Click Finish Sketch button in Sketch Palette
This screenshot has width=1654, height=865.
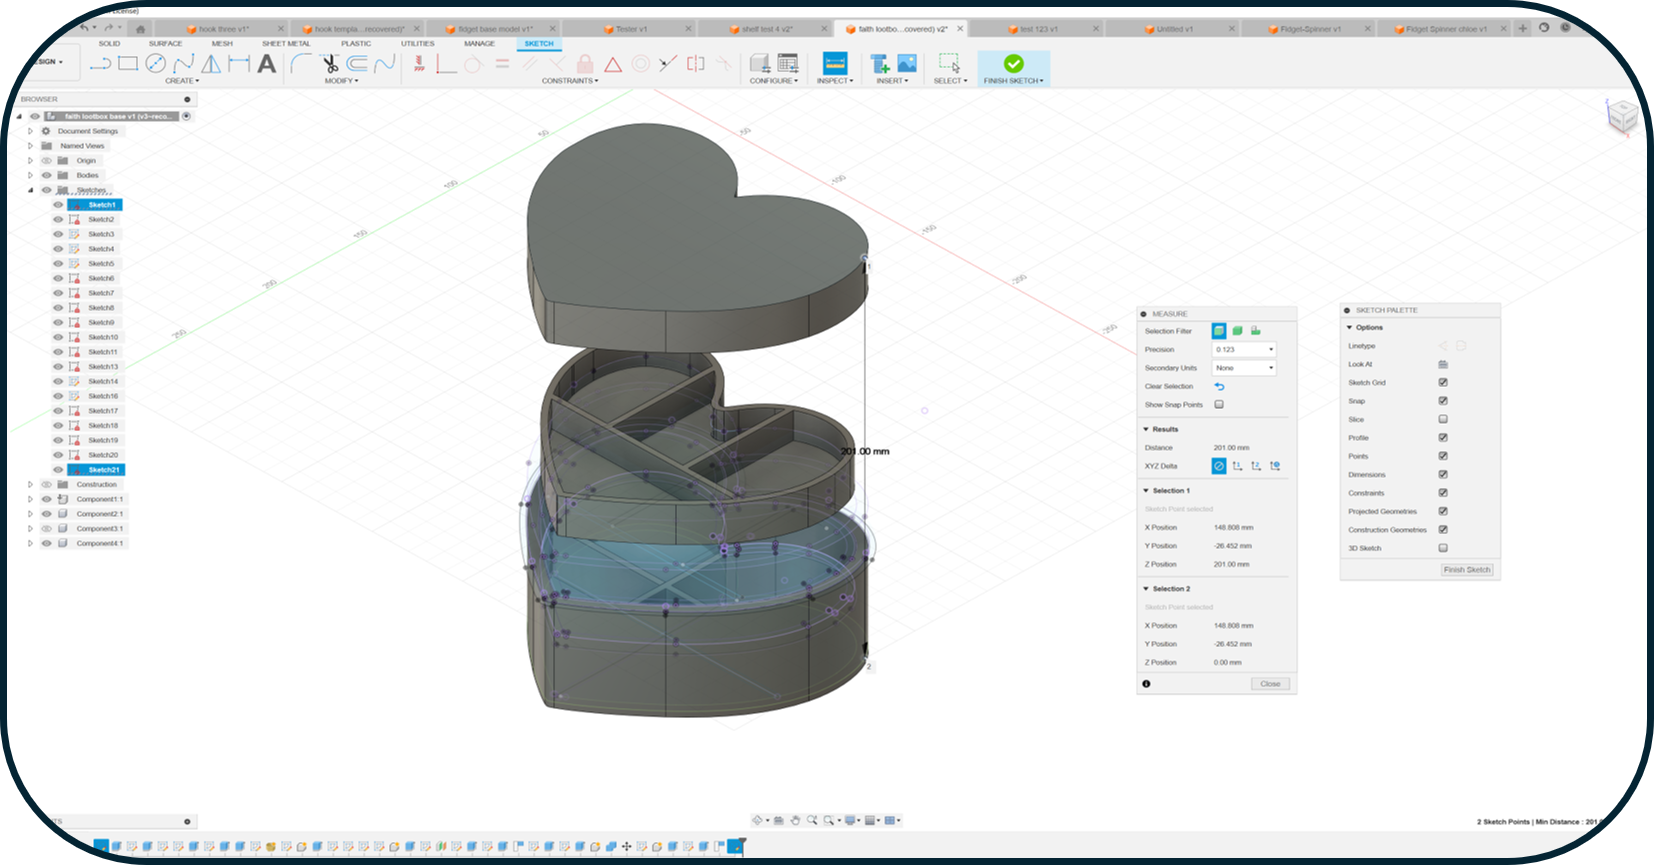tap(1467, 570)
